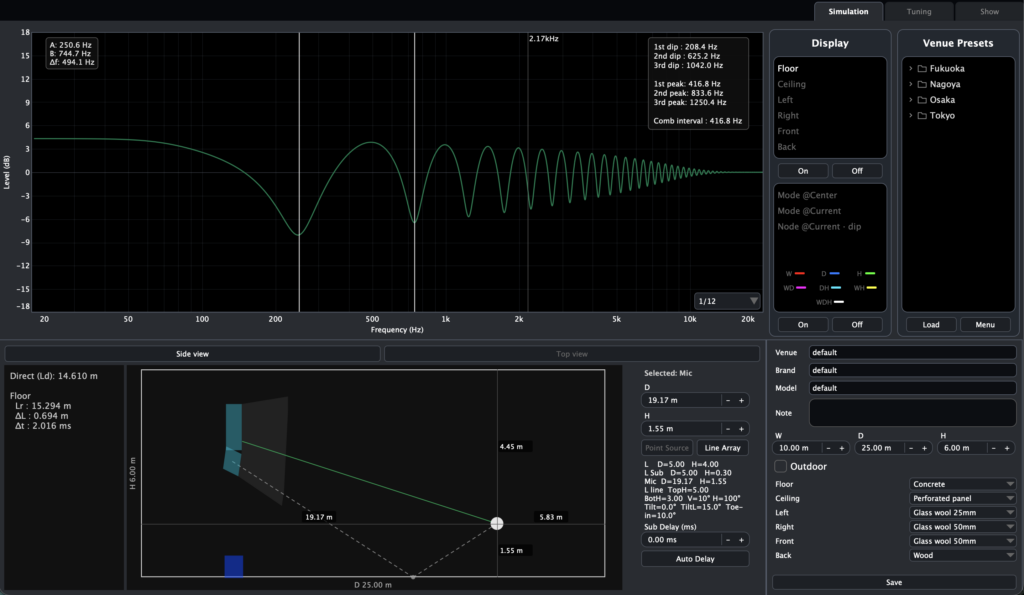Decrease mic height H with minus

coord(728,429)
